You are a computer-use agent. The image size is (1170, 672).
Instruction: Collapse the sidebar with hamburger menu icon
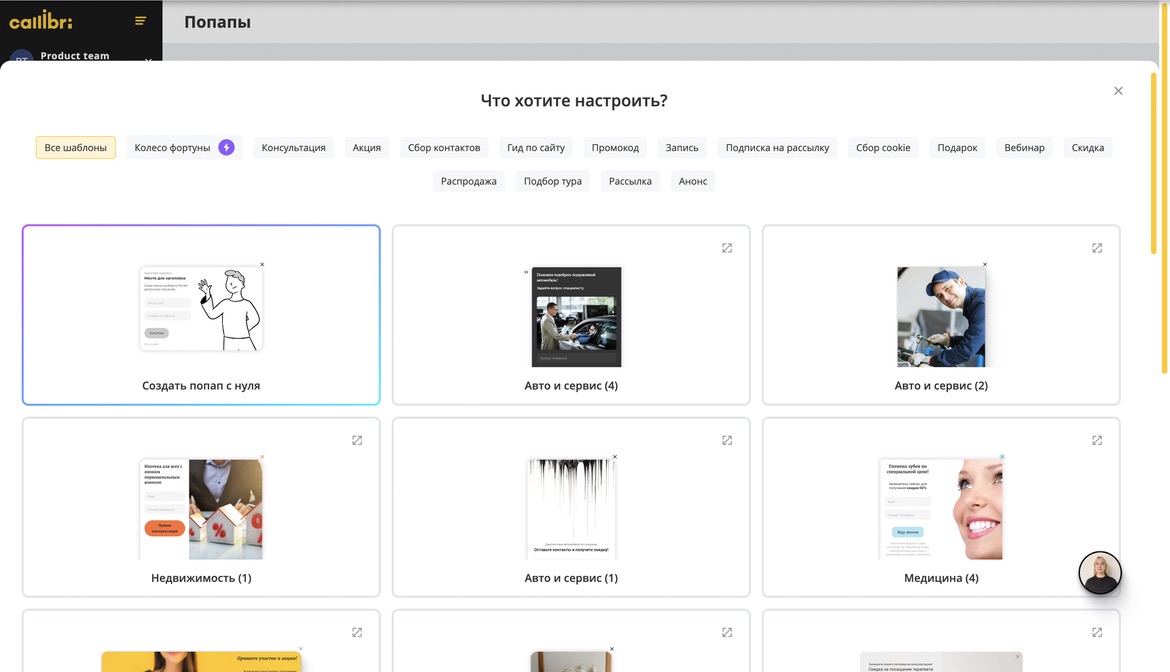click(140, 21)
